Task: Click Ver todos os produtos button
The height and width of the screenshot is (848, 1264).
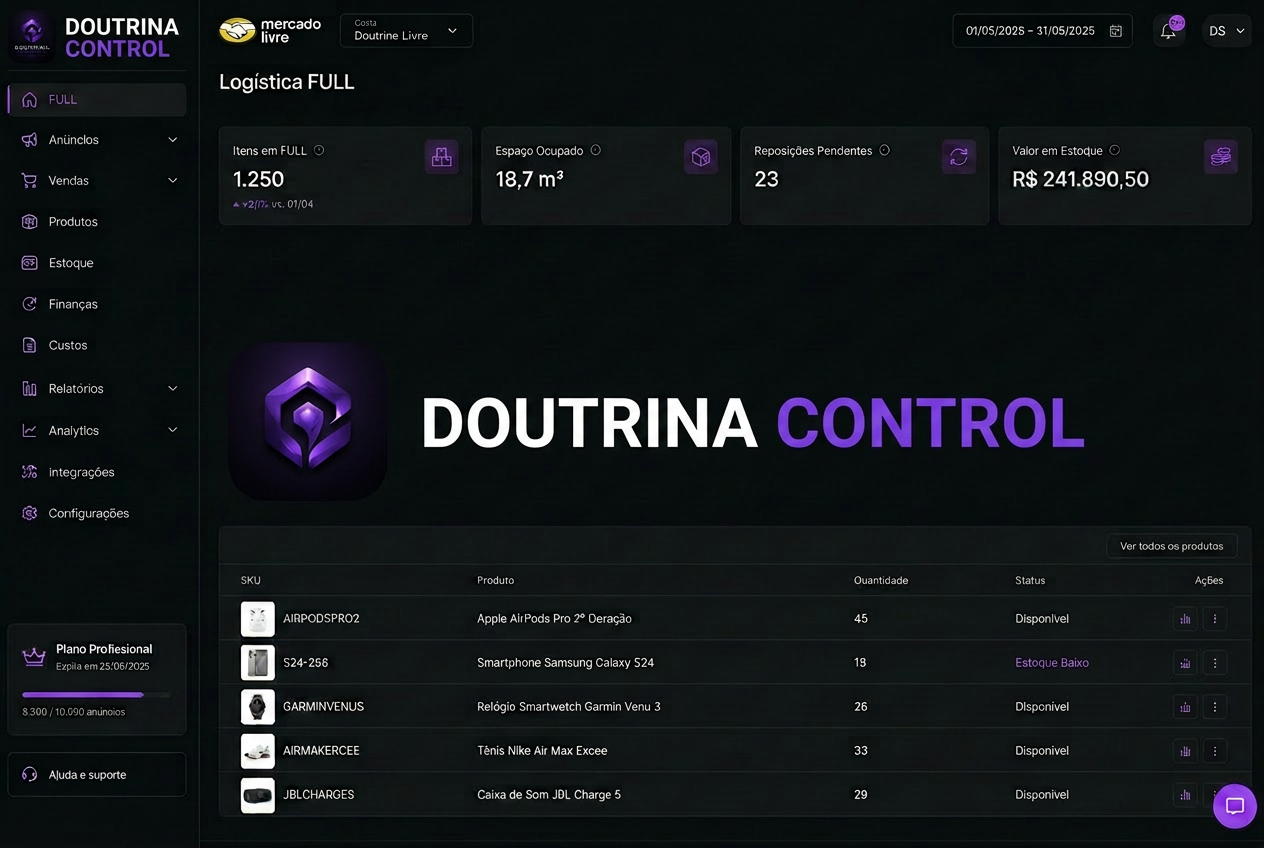Action: 1172,546
